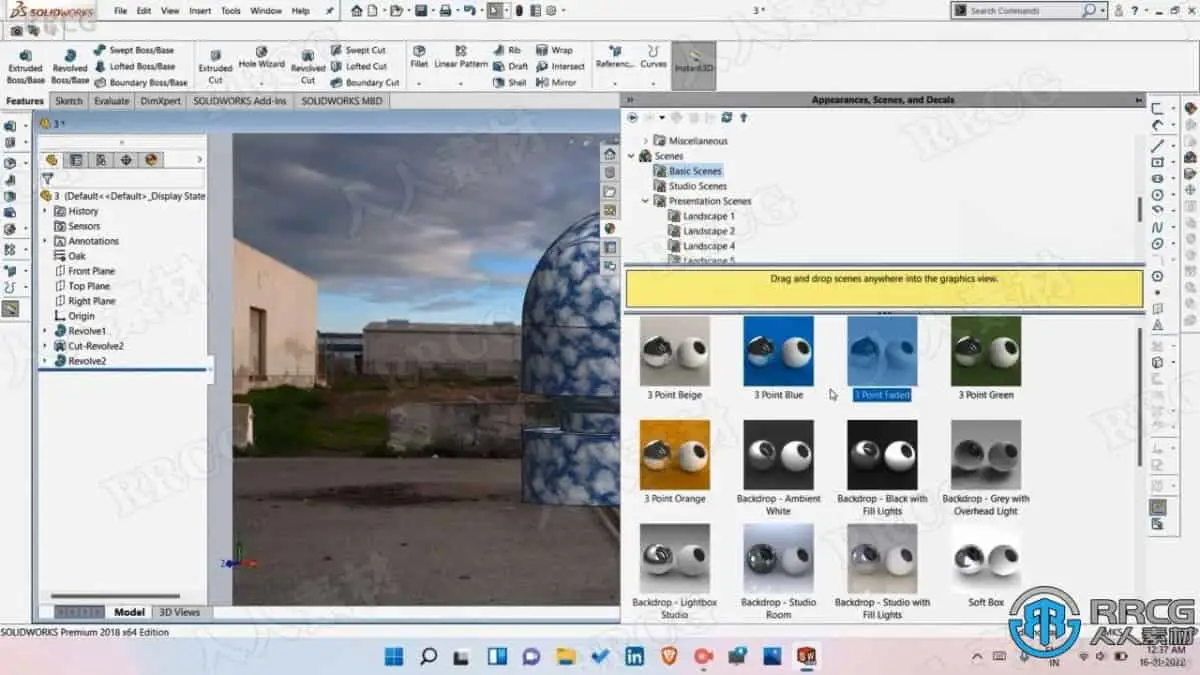
Task: Open the Tools menu
Action: point(230,10)
